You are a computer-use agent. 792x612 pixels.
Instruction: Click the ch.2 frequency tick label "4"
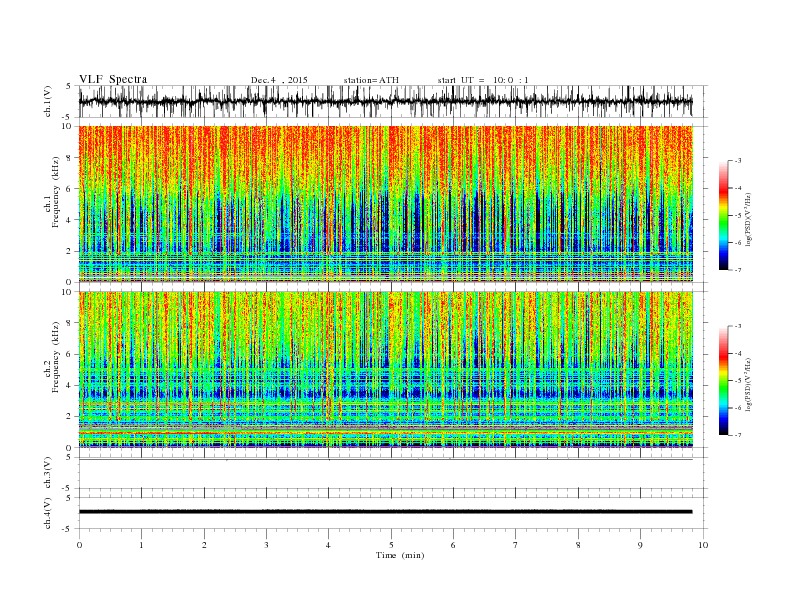(70, 385)
